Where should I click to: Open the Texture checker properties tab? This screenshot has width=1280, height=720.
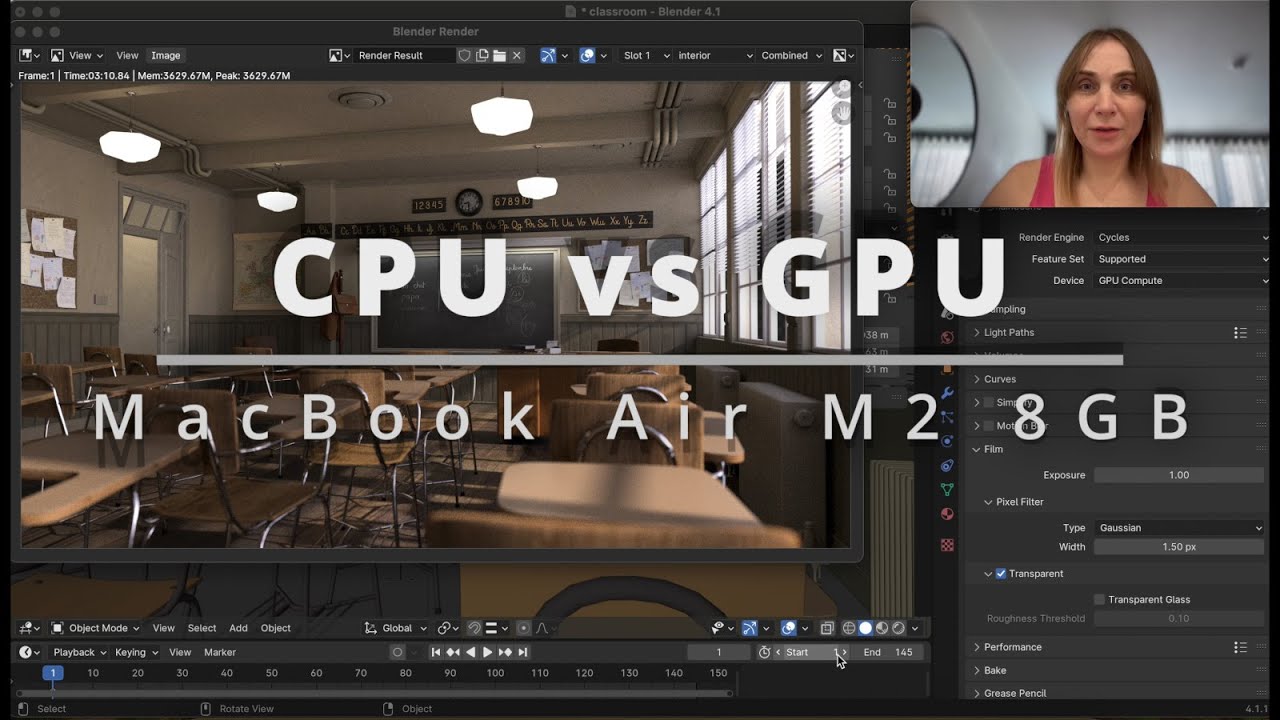pyautogui.click(x=947, y=545)
